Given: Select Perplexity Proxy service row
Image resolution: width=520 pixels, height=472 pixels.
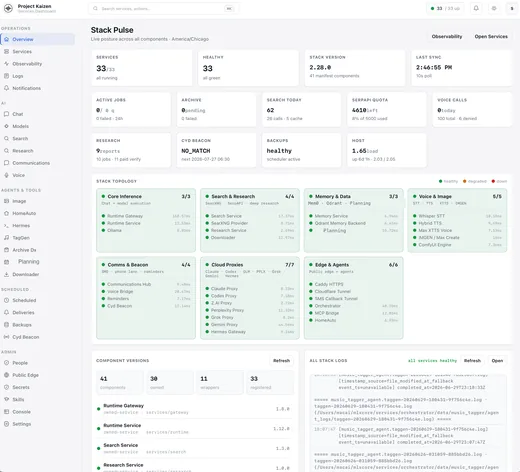Looking at the screenshot, I should click(x=250, y=310).
